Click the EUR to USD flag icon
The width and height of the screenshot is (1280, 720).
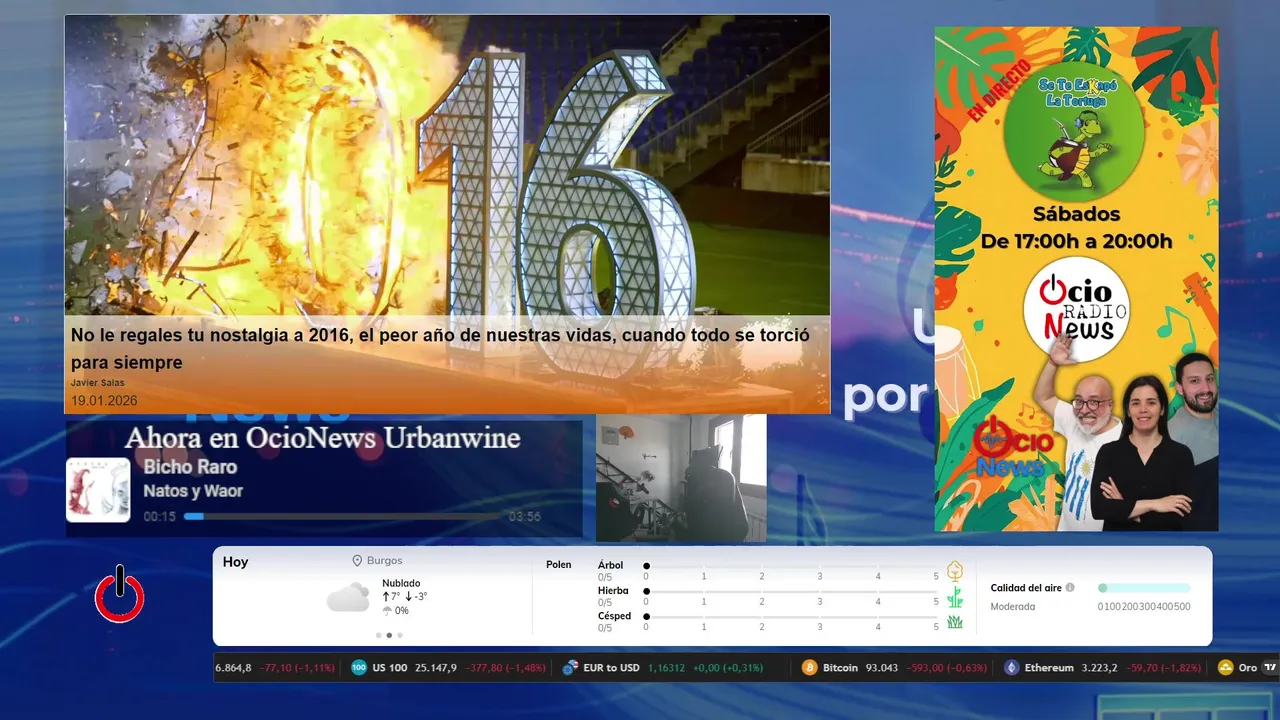tap(570, 668)
